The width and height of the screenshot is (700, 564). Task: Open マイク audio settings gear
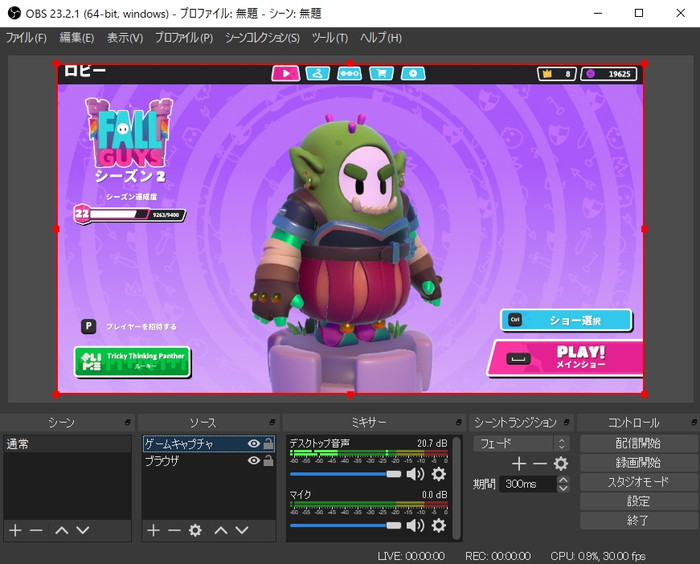(x=438, y=525)
